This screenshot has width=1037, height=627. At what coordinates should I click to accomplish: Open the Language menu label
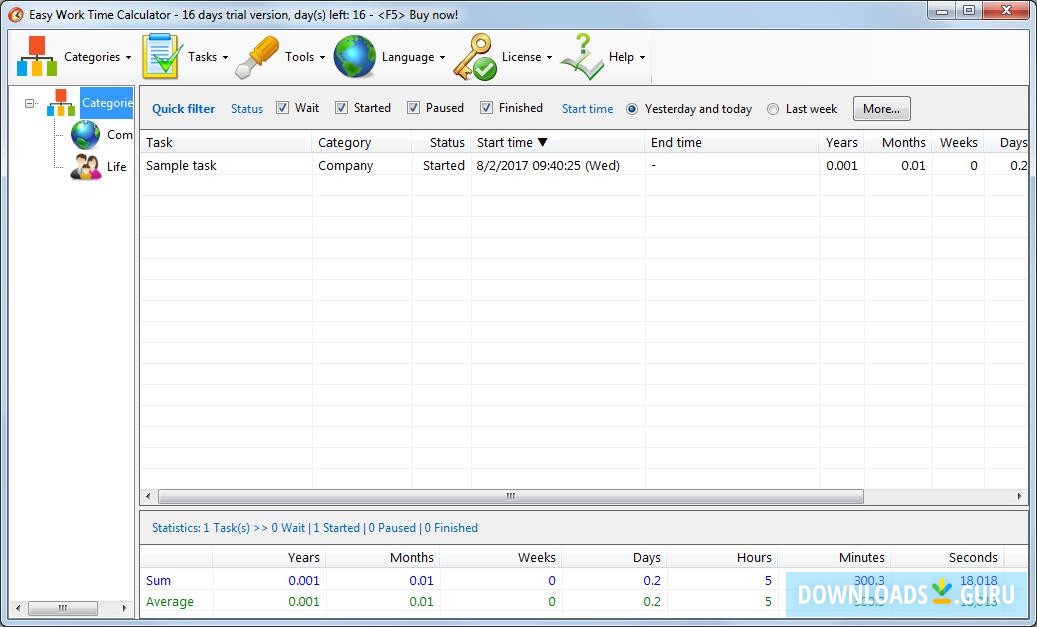408,57
